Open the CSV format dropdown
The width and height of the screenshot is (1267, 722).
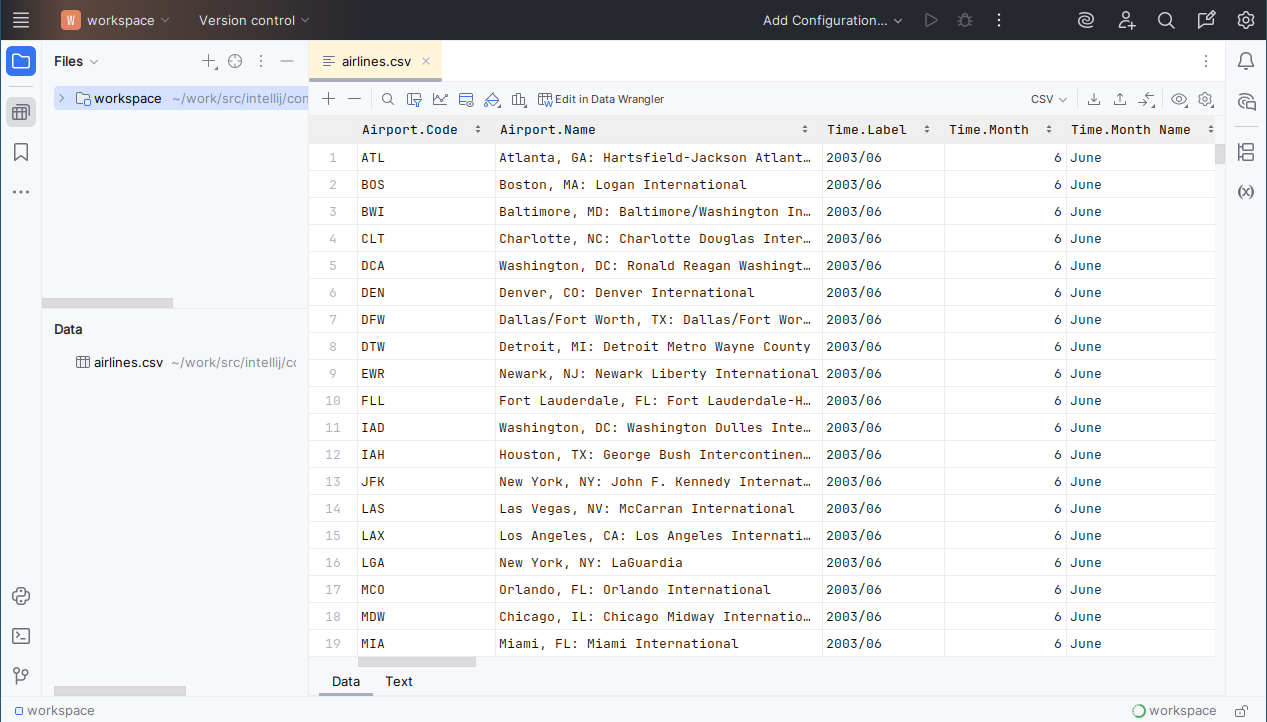coord(1049,99)
